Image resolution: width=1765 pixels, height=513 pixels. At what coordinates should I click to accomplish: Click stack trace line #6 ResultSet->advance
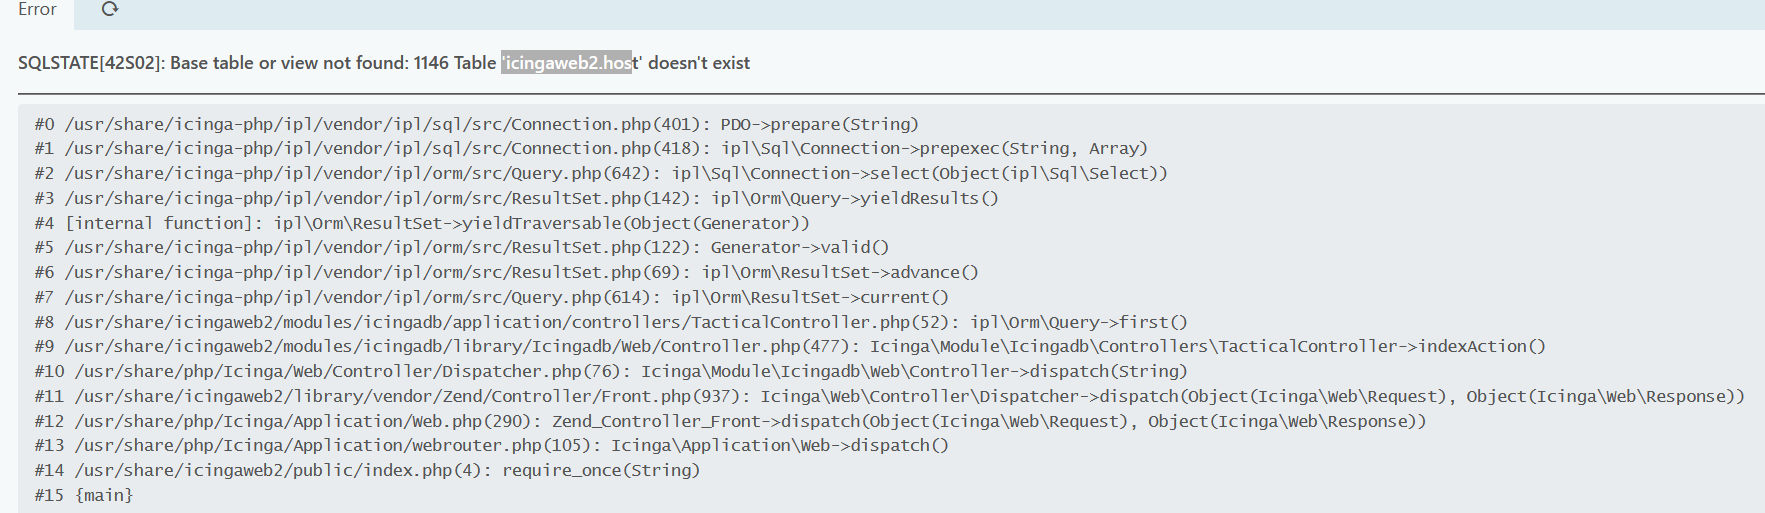tap(507, 272)
